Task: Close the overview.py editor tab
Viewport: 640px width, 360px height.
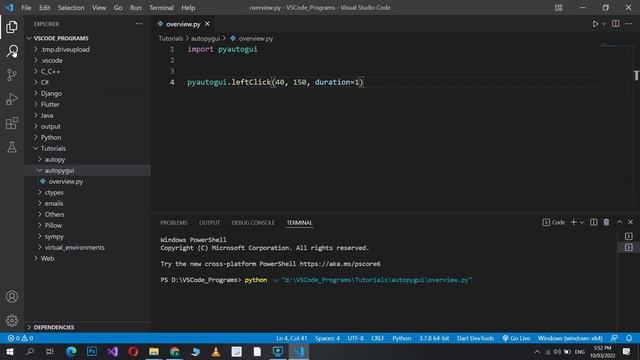Action: pos(207,24)
